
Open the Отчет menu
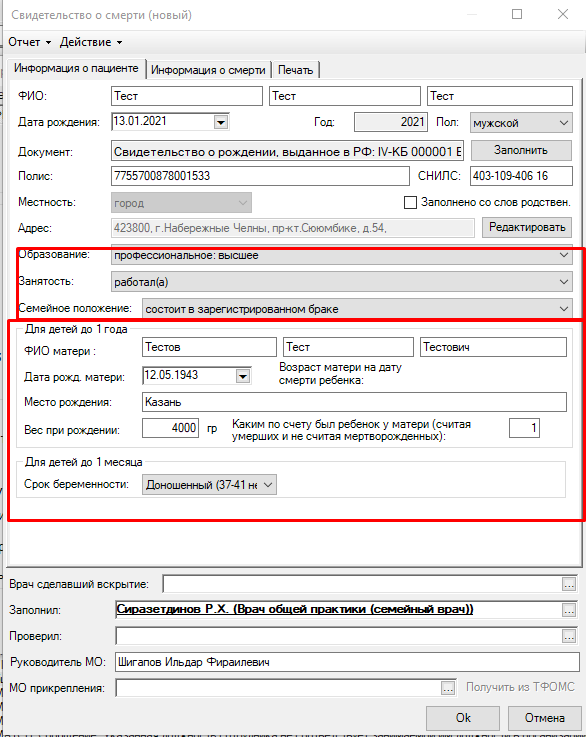coord(29,42)
